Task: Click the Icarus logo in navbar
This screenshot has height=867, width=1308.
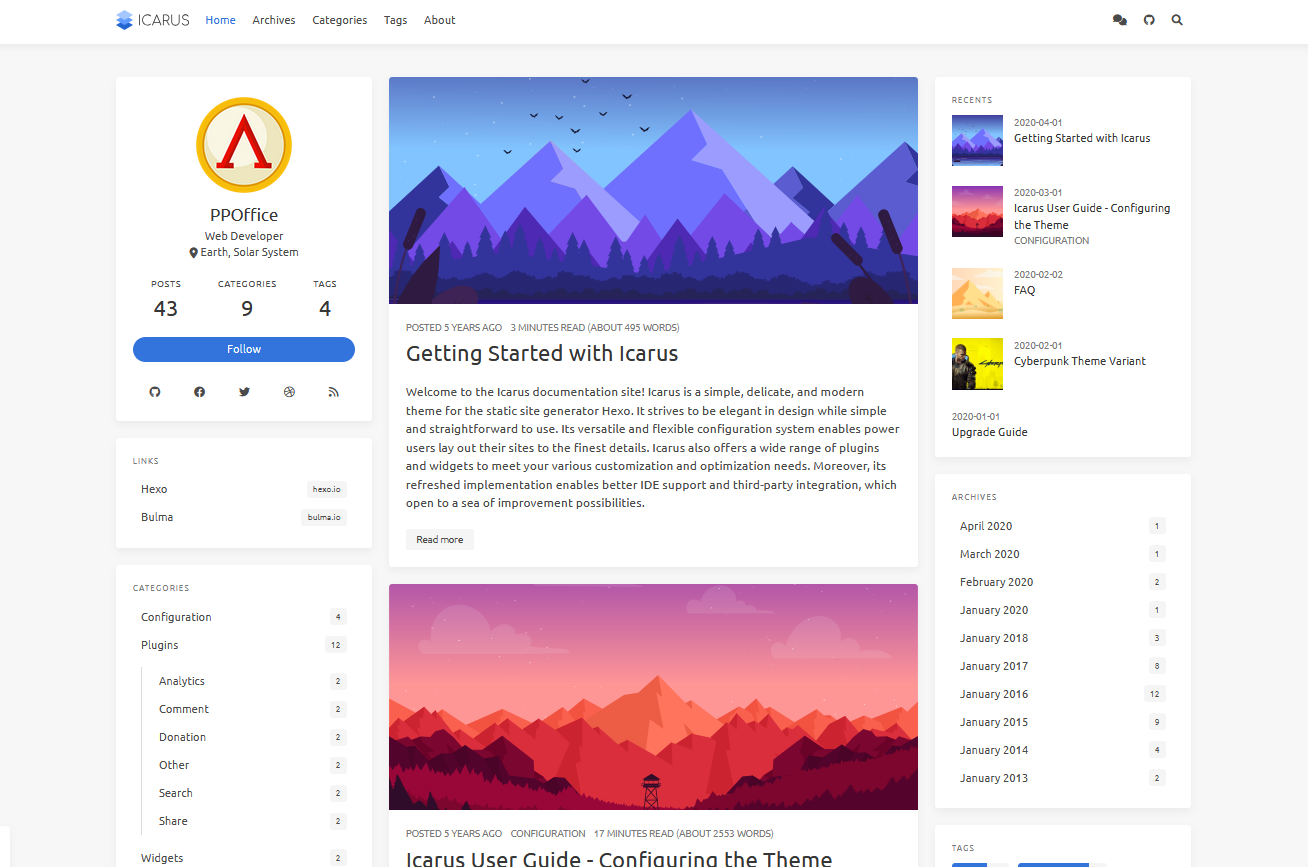Action: tap(152, 20)
